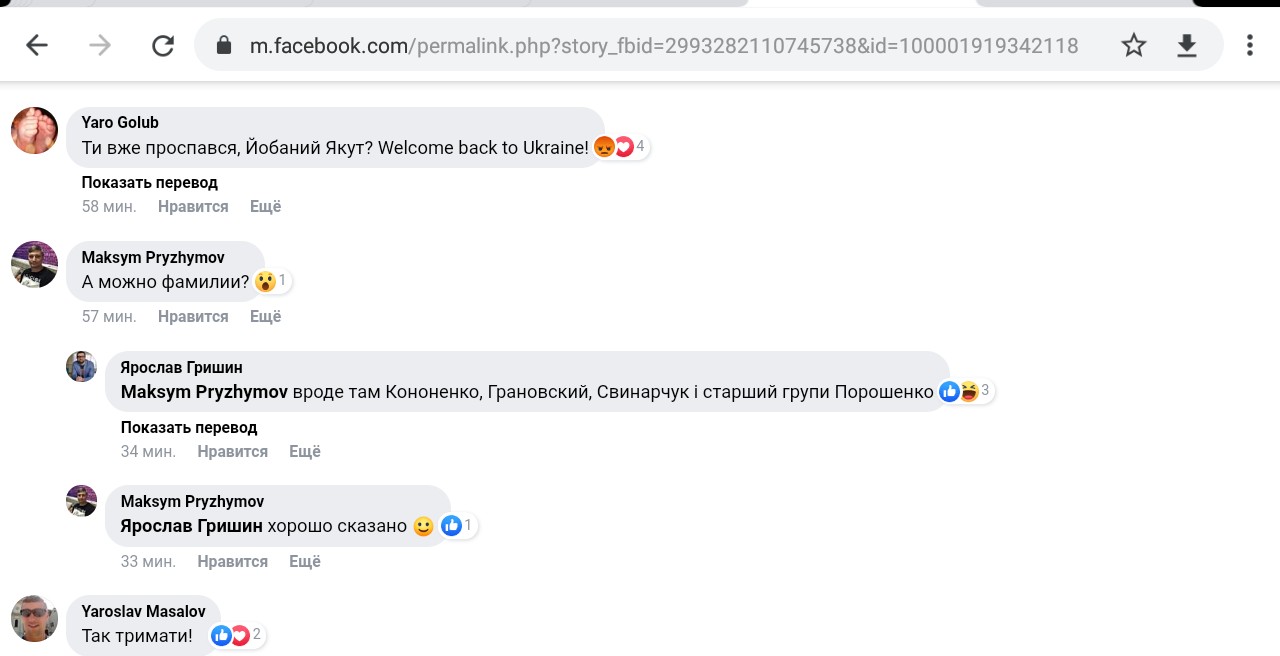Screen dimensions: 1280x656
Task: Show translation under Yaro Golub's comment
Action: click(x=149, y=182)
